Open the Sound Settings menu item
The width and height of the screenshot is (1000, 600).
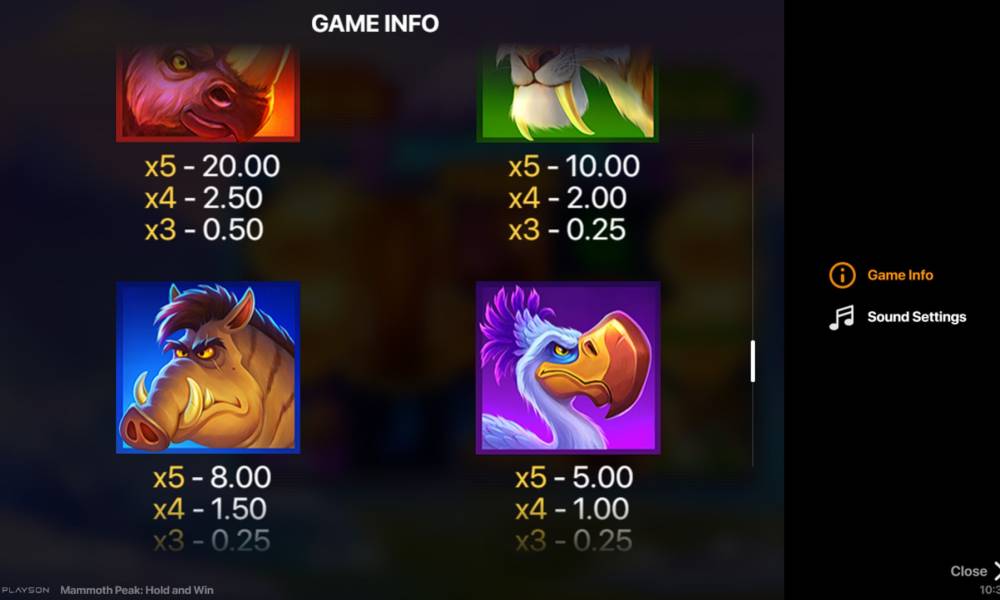(x=916, y=317)
